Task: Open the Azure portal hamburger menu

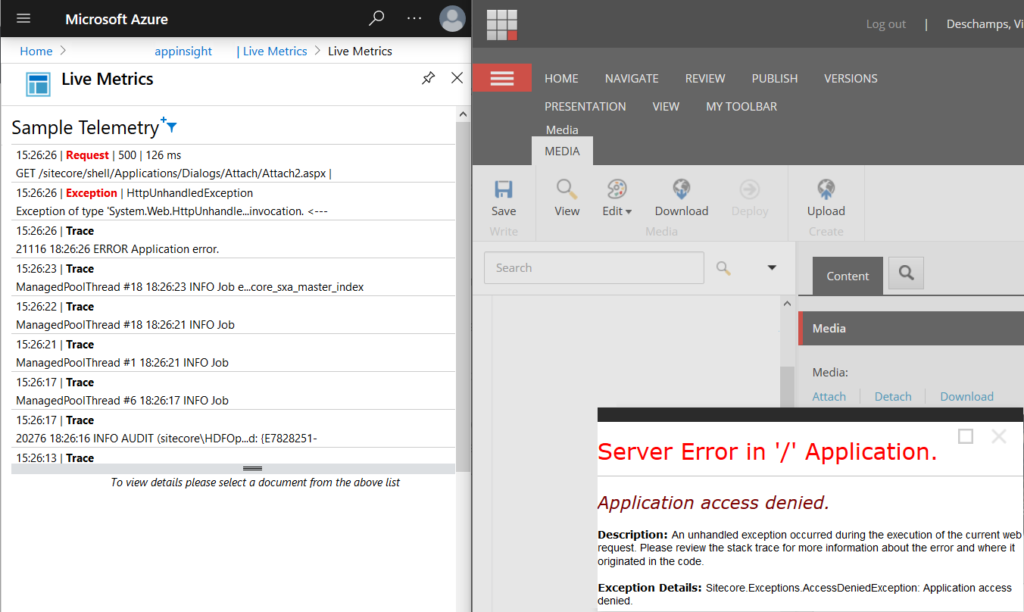Action: (24, 18)
